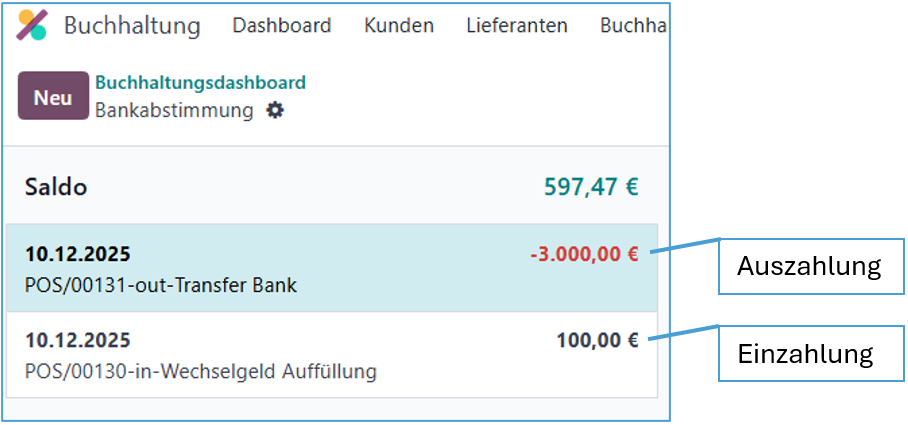Go to Buchhaltungsdashboard breadcrumb link

click(x=200, y=83)
